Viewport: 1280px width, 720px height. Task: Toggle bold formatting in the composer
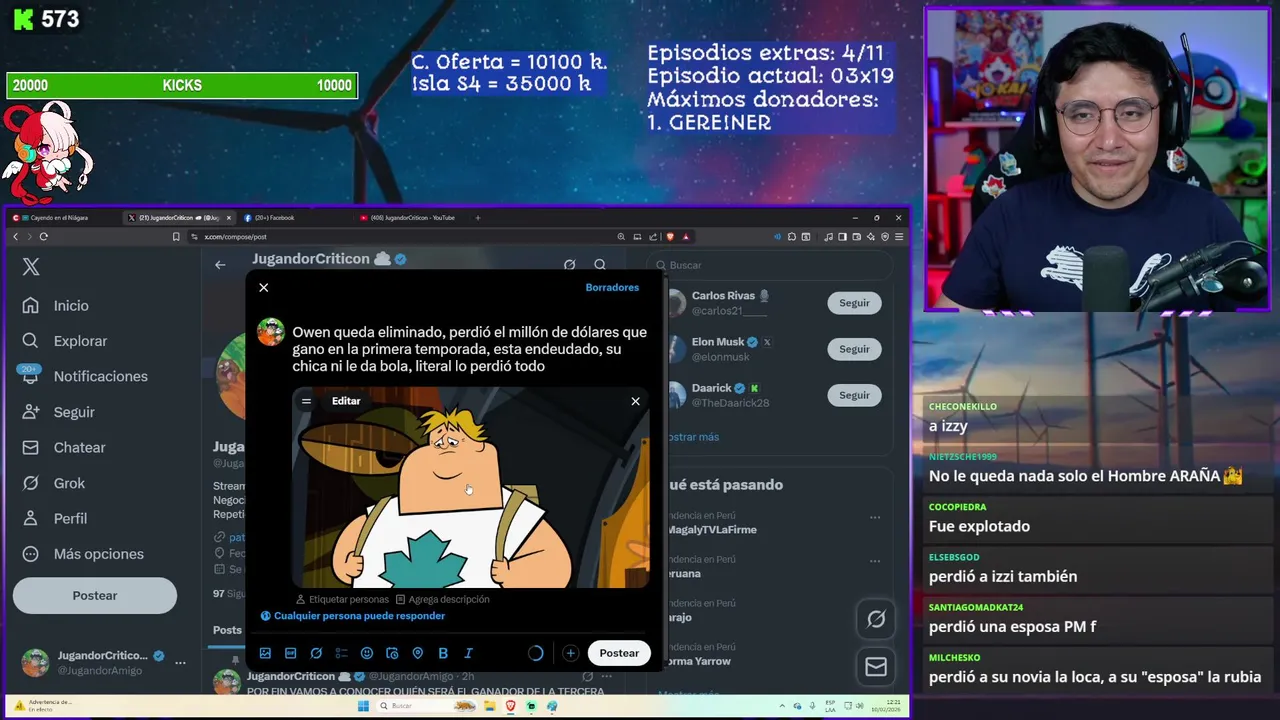click(443, 653)
